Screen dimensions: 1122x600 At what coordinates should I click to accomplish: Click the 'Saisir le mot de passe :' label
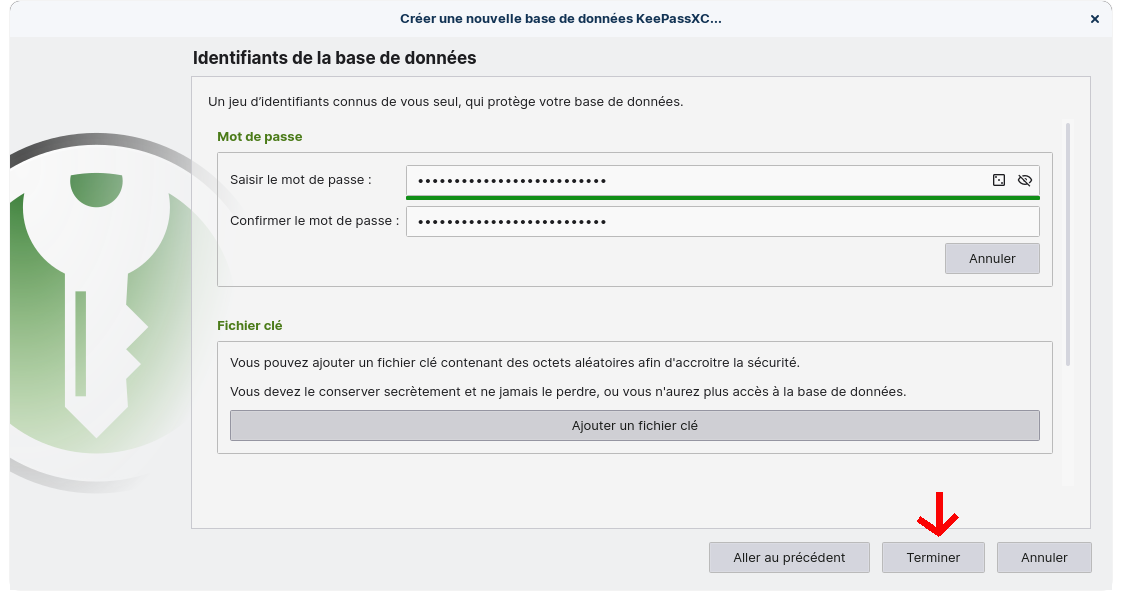click(x=300, y=180)
